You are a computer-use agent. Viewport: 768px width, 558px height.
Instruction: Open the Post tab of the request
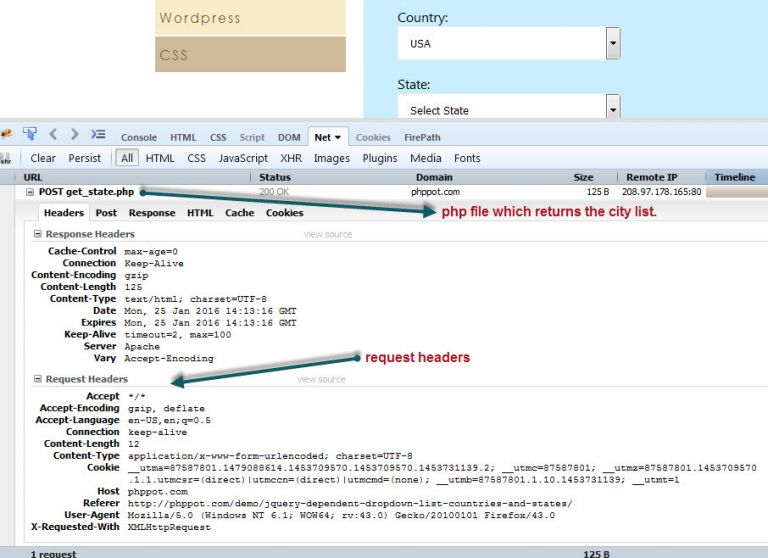pyautogui.click(x=106, y=213)
